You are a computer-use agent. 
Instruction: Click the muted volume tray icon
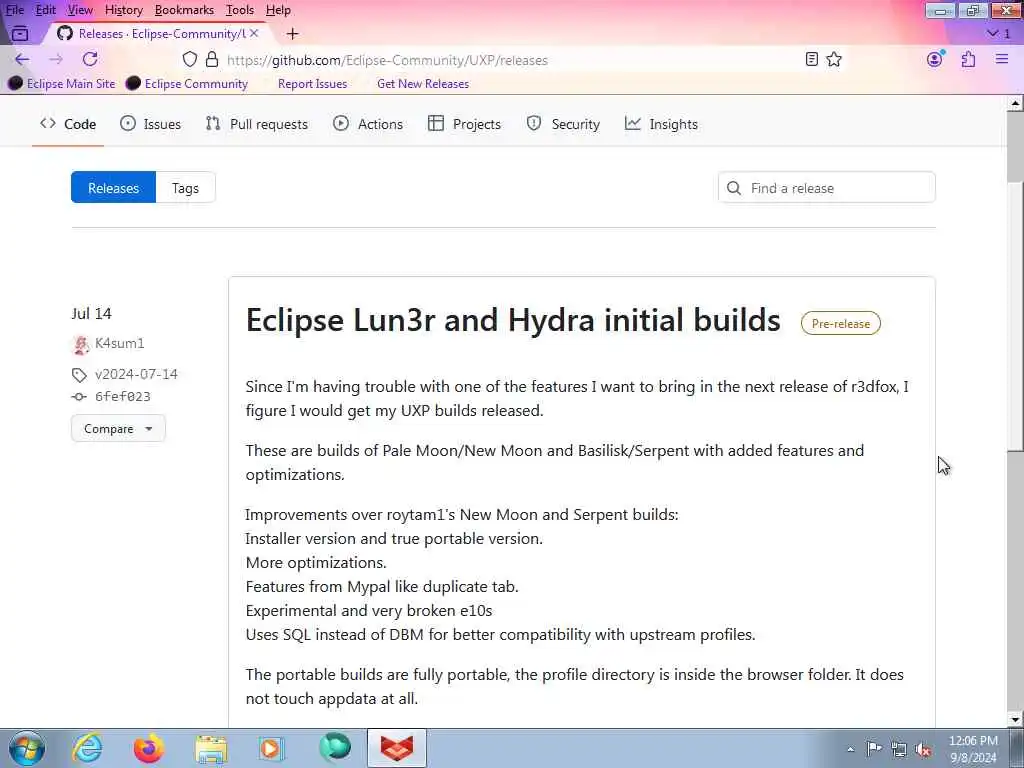coord(923,749)
